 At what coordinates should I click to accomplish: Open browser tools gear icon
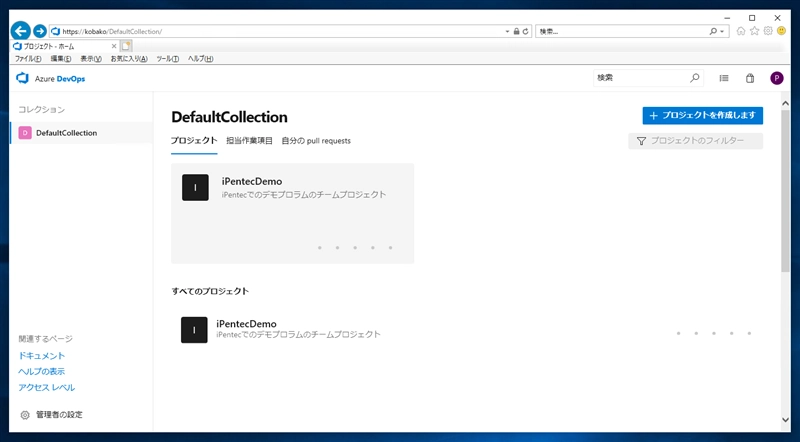coord(768,31)
